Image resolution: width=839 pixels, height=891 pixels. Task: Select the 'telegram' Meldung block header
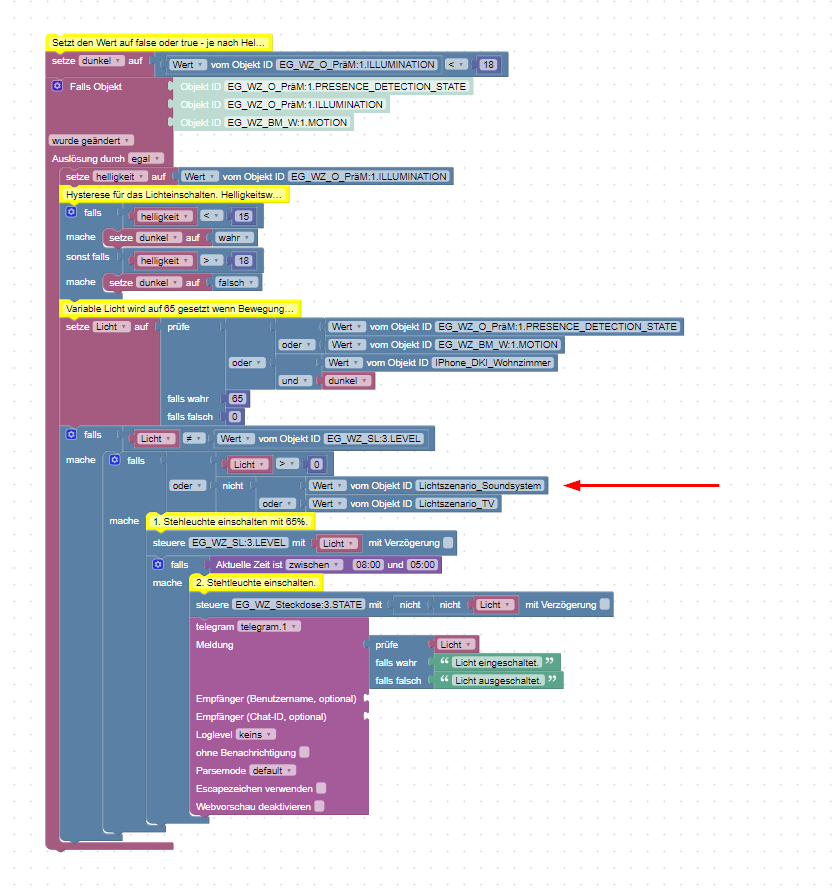pyautogui.click(x=214, y=627)
